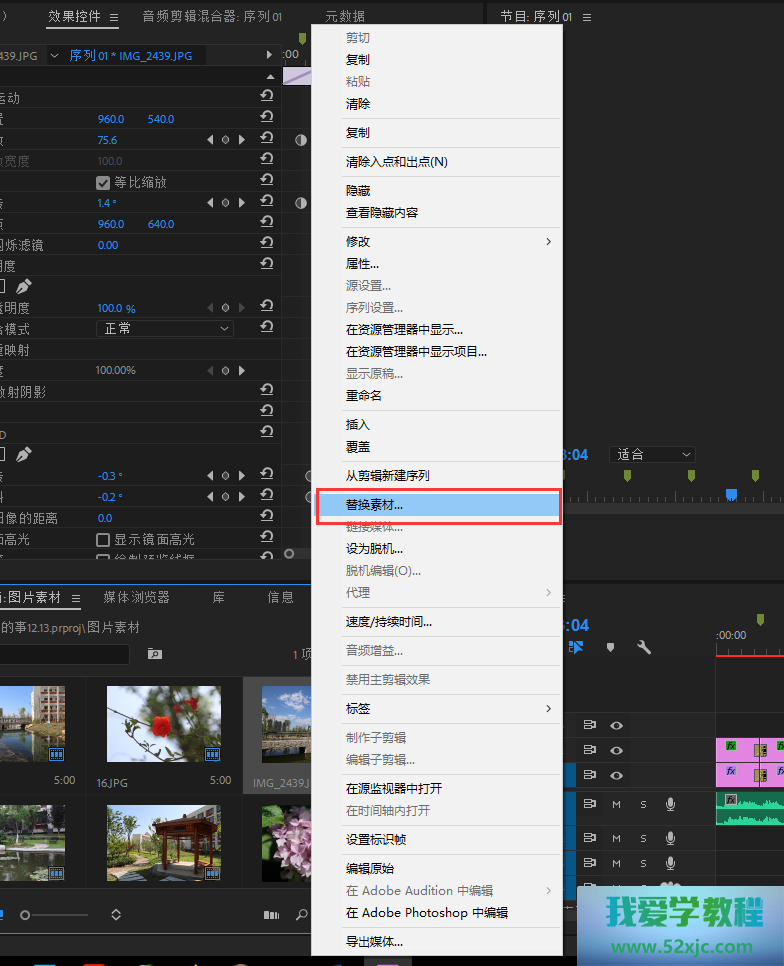Toggle linked selection icon in timeline header

click(577, 647)
